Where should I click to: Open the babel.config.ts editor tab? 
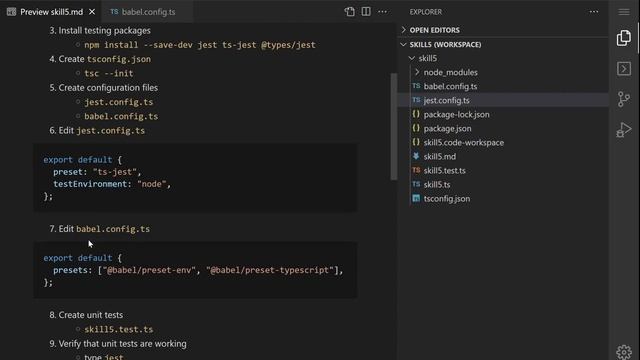click(x=147, y=12)
